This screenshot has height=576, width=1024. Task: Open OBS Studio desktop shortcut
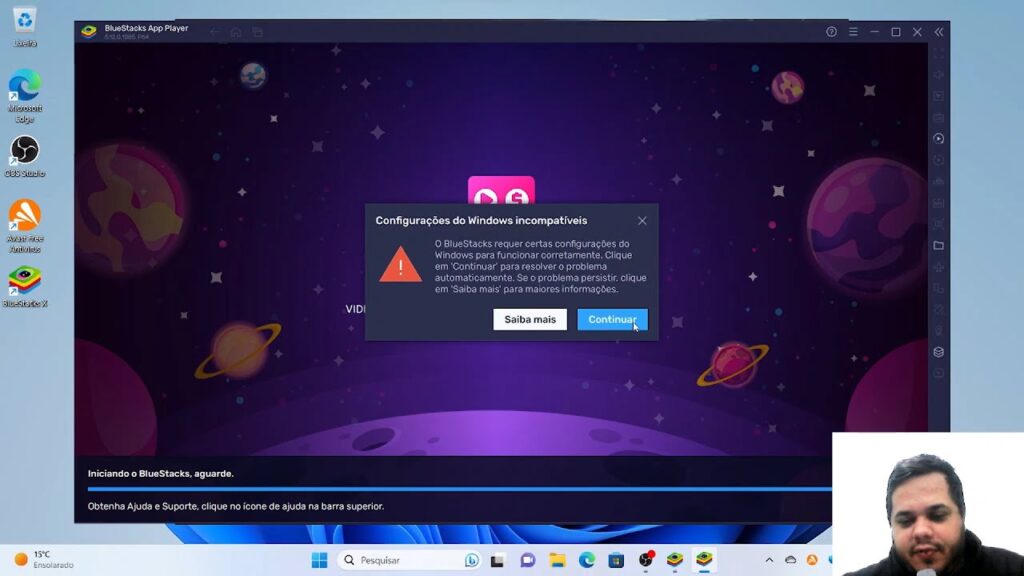(25, 157)
